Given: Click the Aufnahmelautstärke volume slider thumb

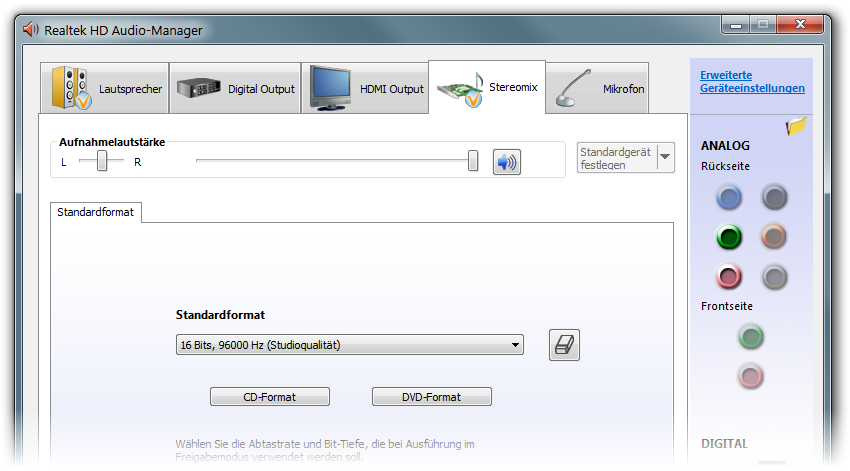Looking at the screenshot, I should click(473, 160).
